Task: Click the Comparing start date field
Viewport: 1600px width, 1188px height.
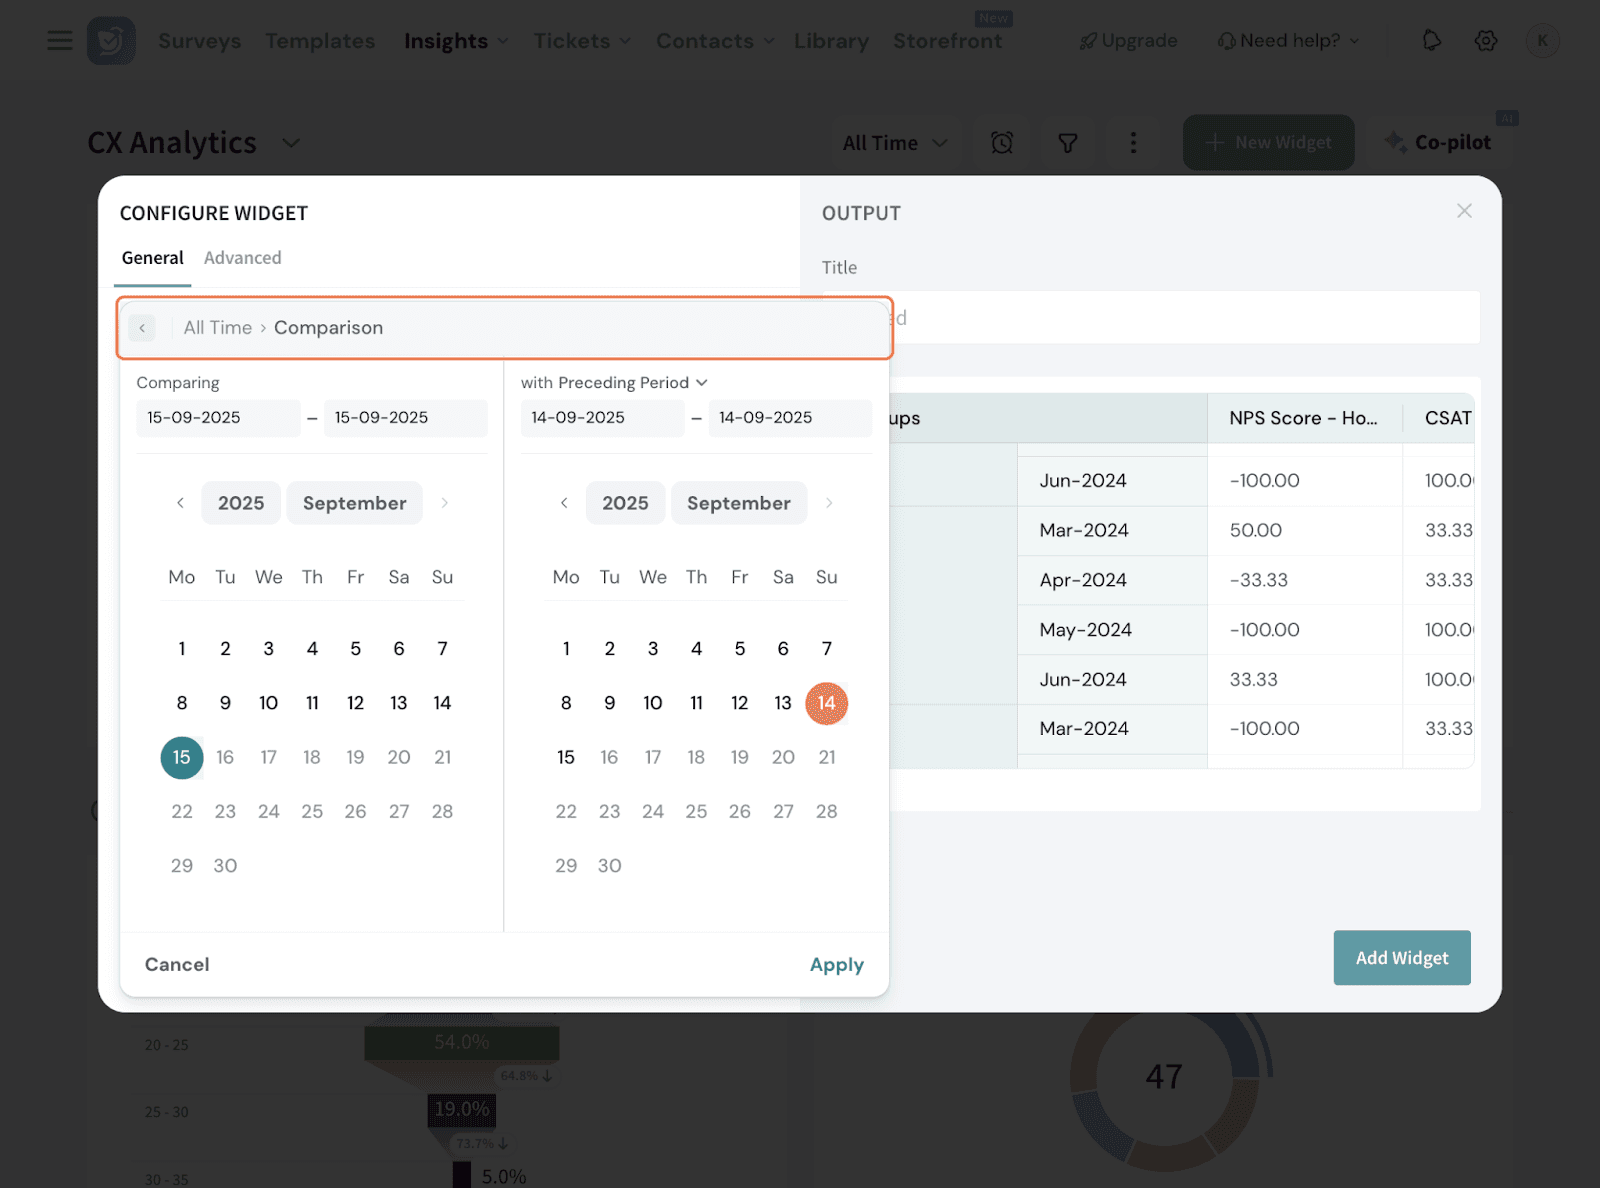Action: [x=217, y=418]
